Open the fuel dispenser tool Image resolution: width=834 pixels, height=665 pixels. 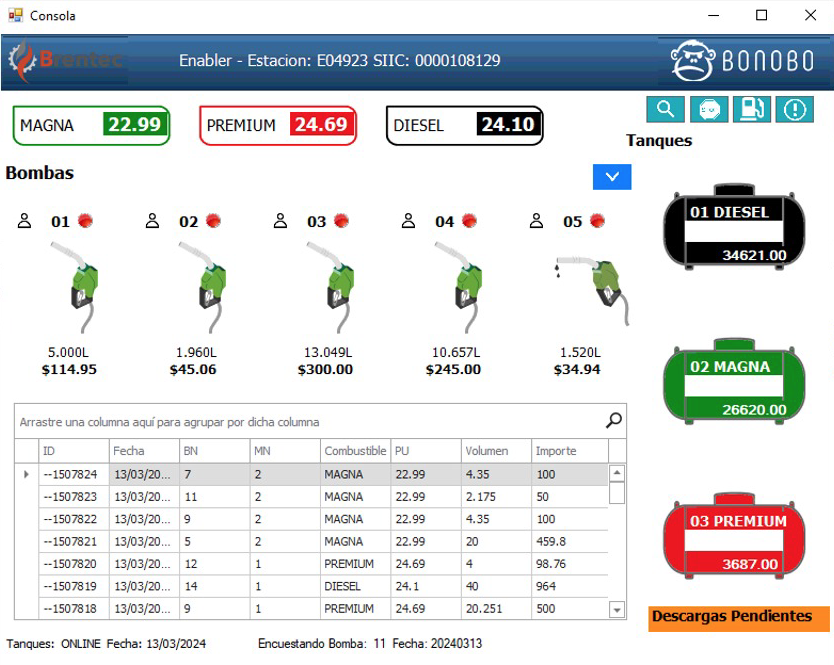coord(751,110)
